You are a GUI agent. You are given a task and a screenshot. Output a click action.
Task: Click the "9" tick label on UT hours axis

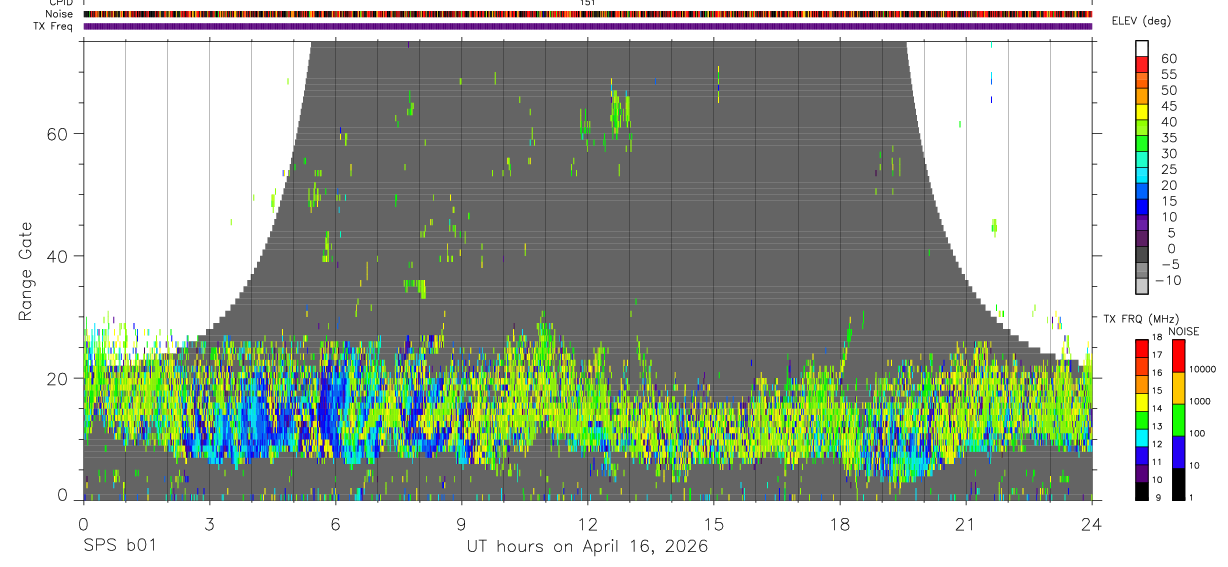tap(461, 523)
